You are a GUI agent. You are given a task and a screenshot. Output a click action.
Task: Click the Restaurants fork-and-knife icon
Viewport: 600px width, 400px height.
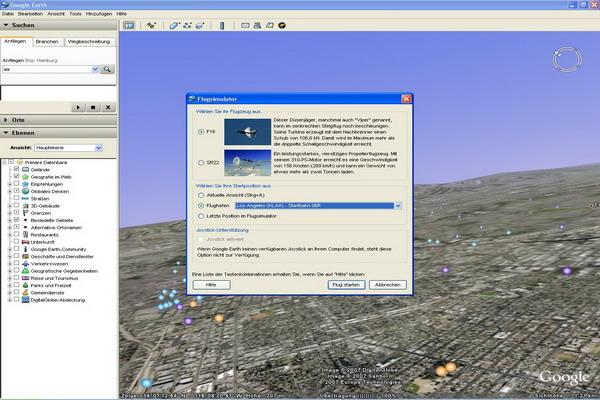[x=25, y=235]
